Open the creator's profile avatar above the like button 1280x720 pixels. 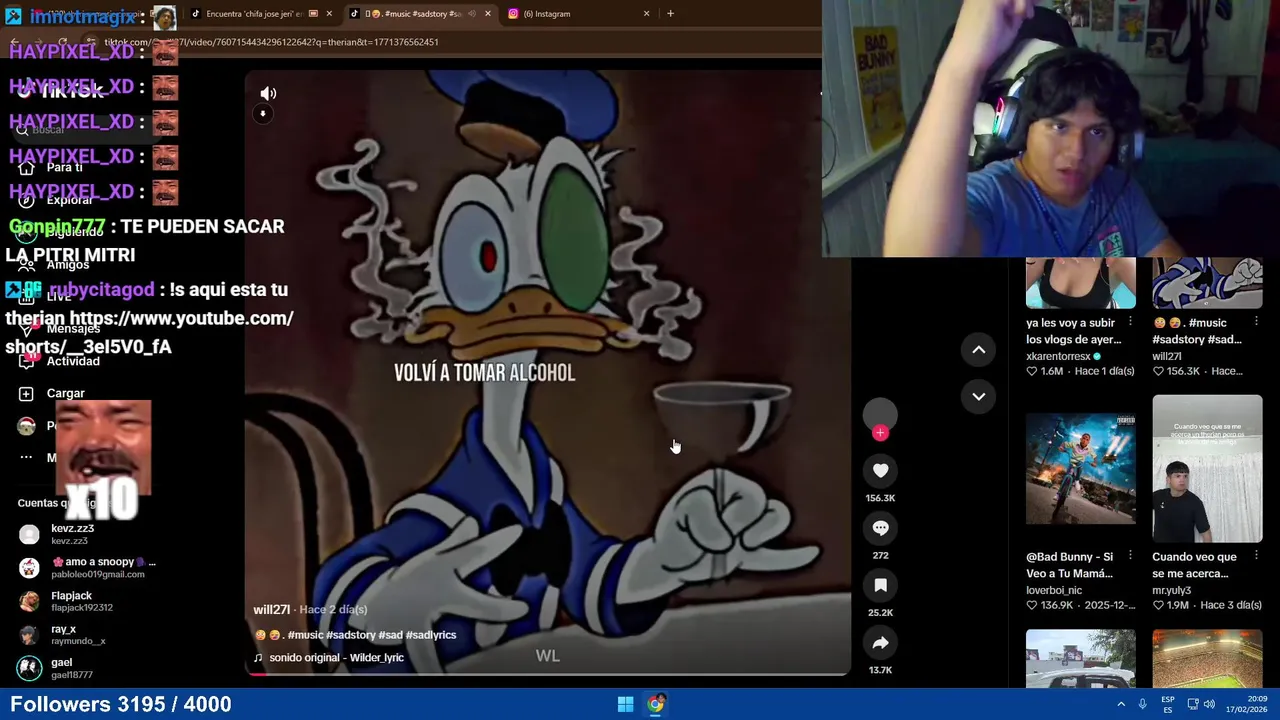tap(880, 413)
